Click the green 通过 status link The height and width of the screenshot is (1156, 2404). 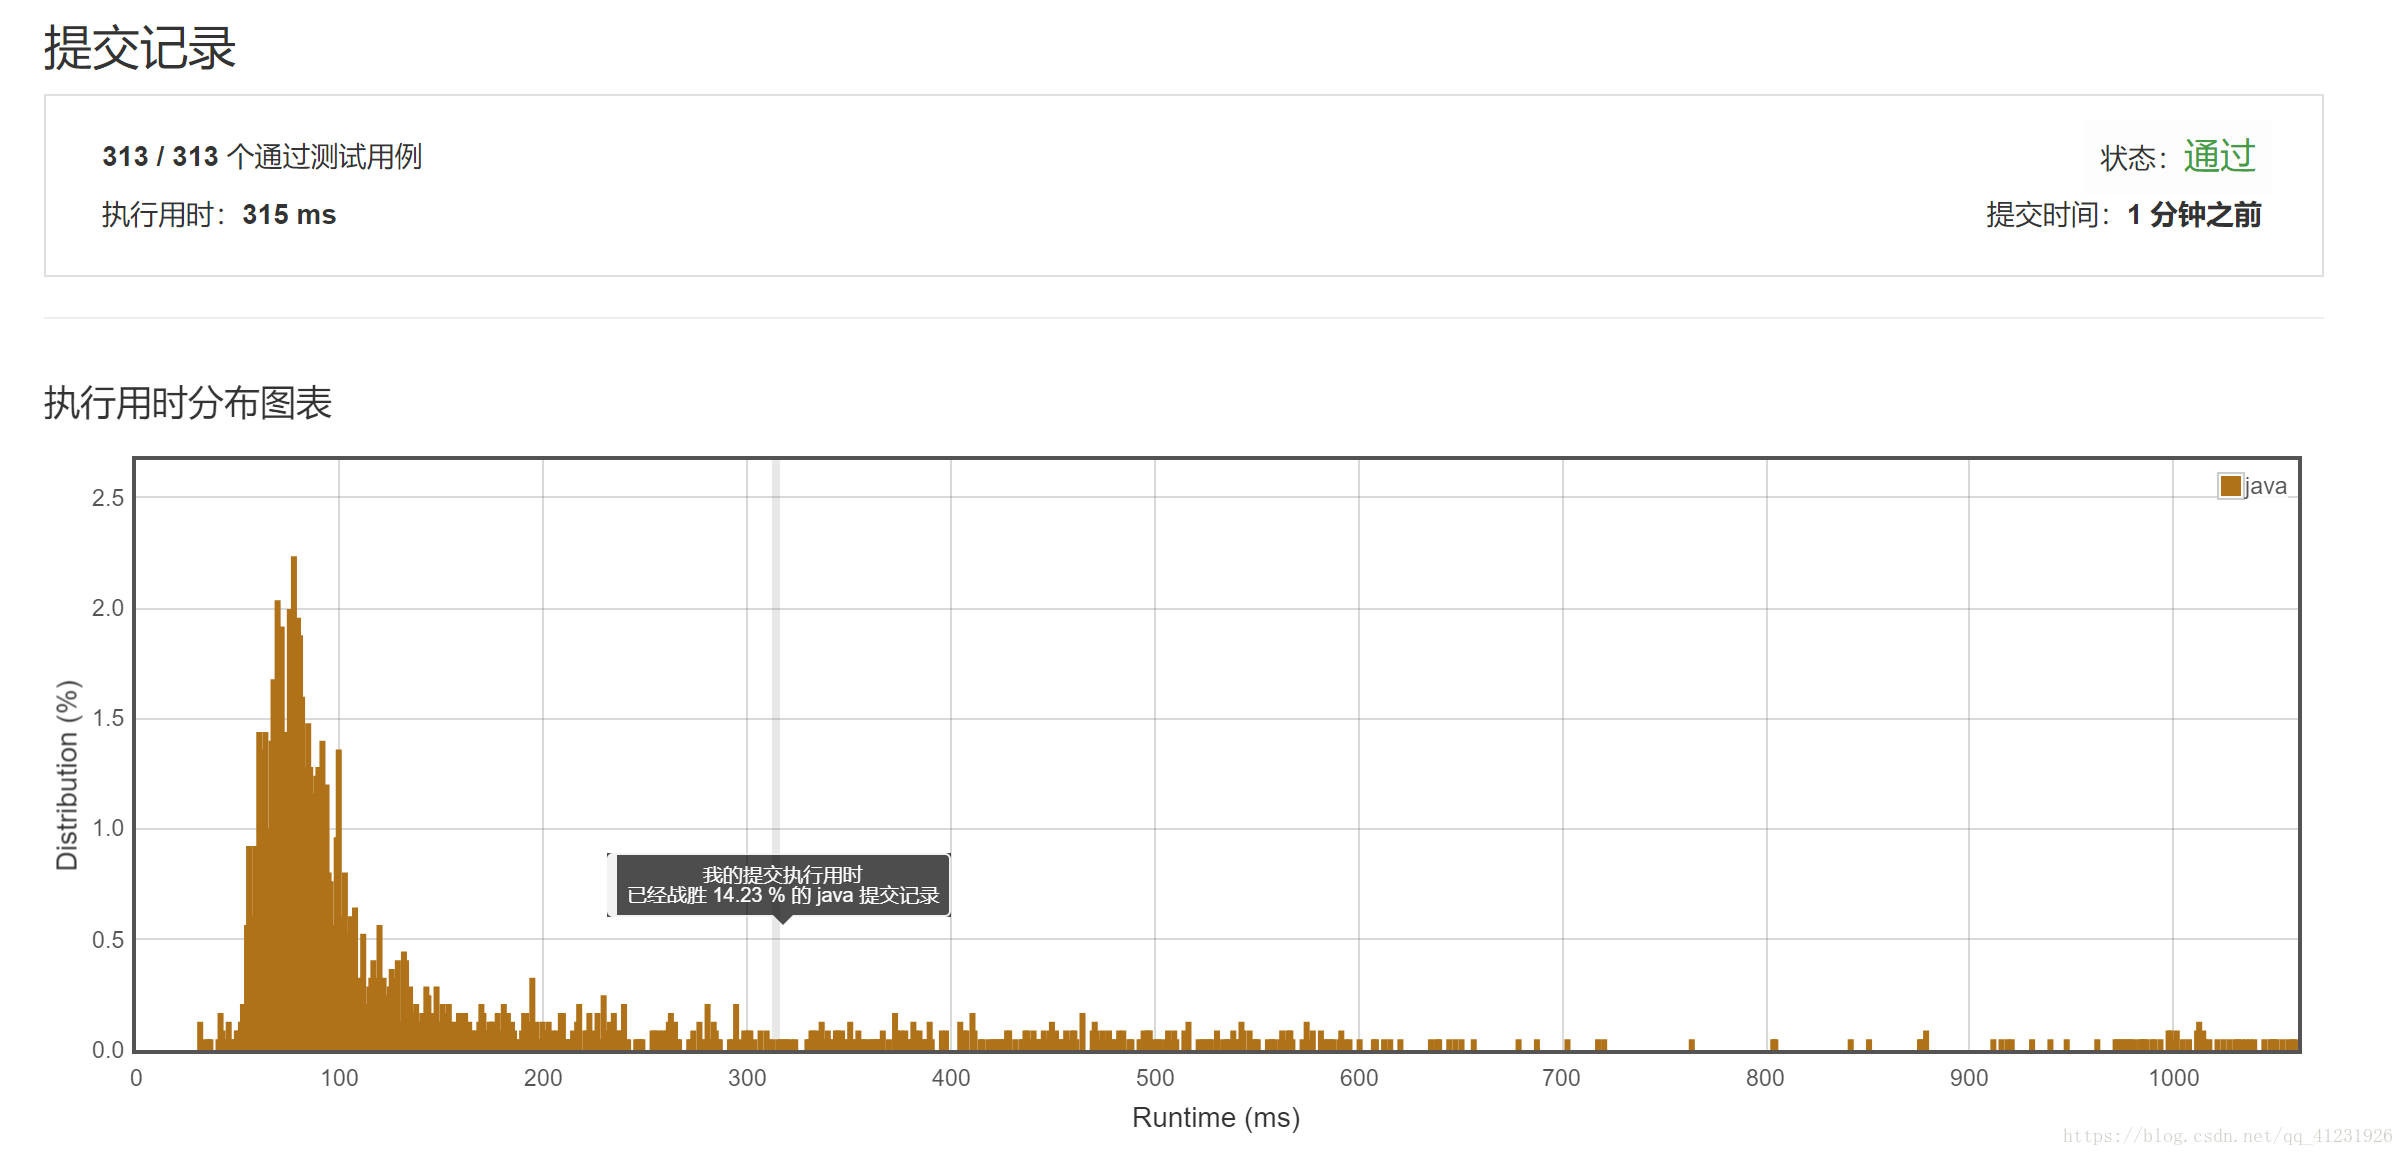2218,157
